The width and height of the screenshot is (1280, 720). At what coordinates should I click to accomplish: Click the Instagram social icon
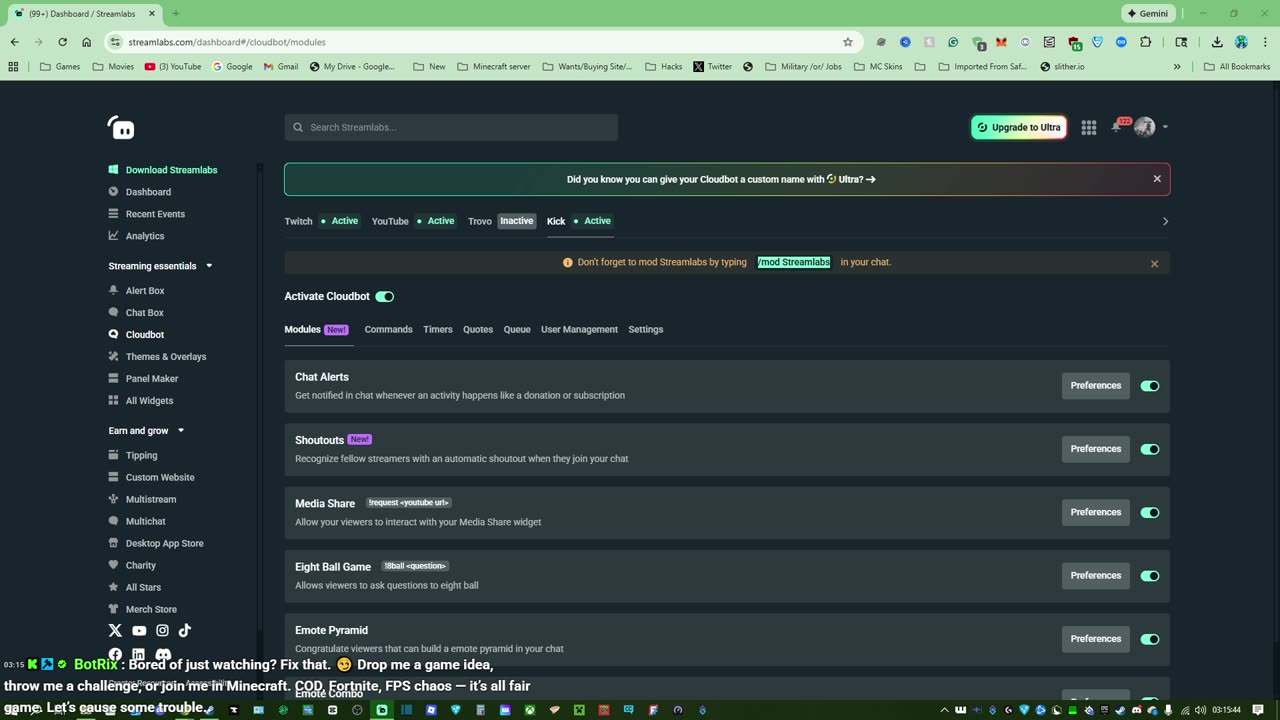coord(162,631)
